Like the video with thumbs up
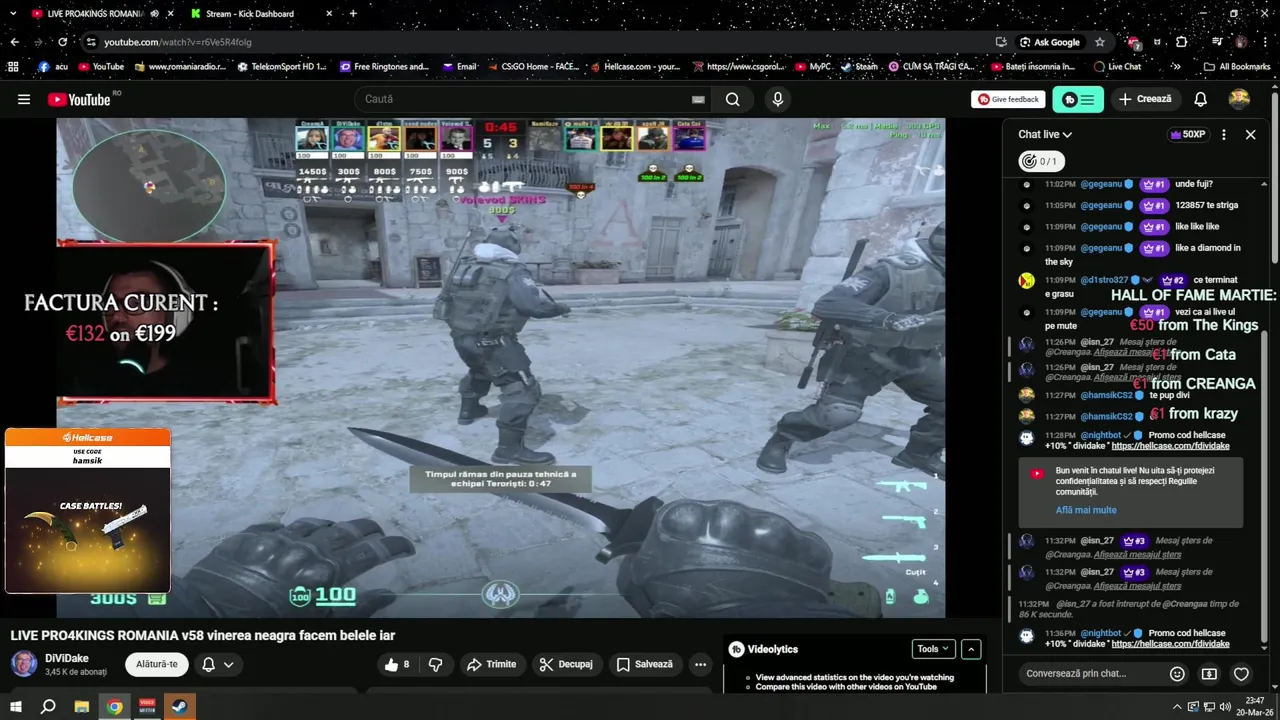Viewport: 1280px width, 720px height. [x=397, y=664]
